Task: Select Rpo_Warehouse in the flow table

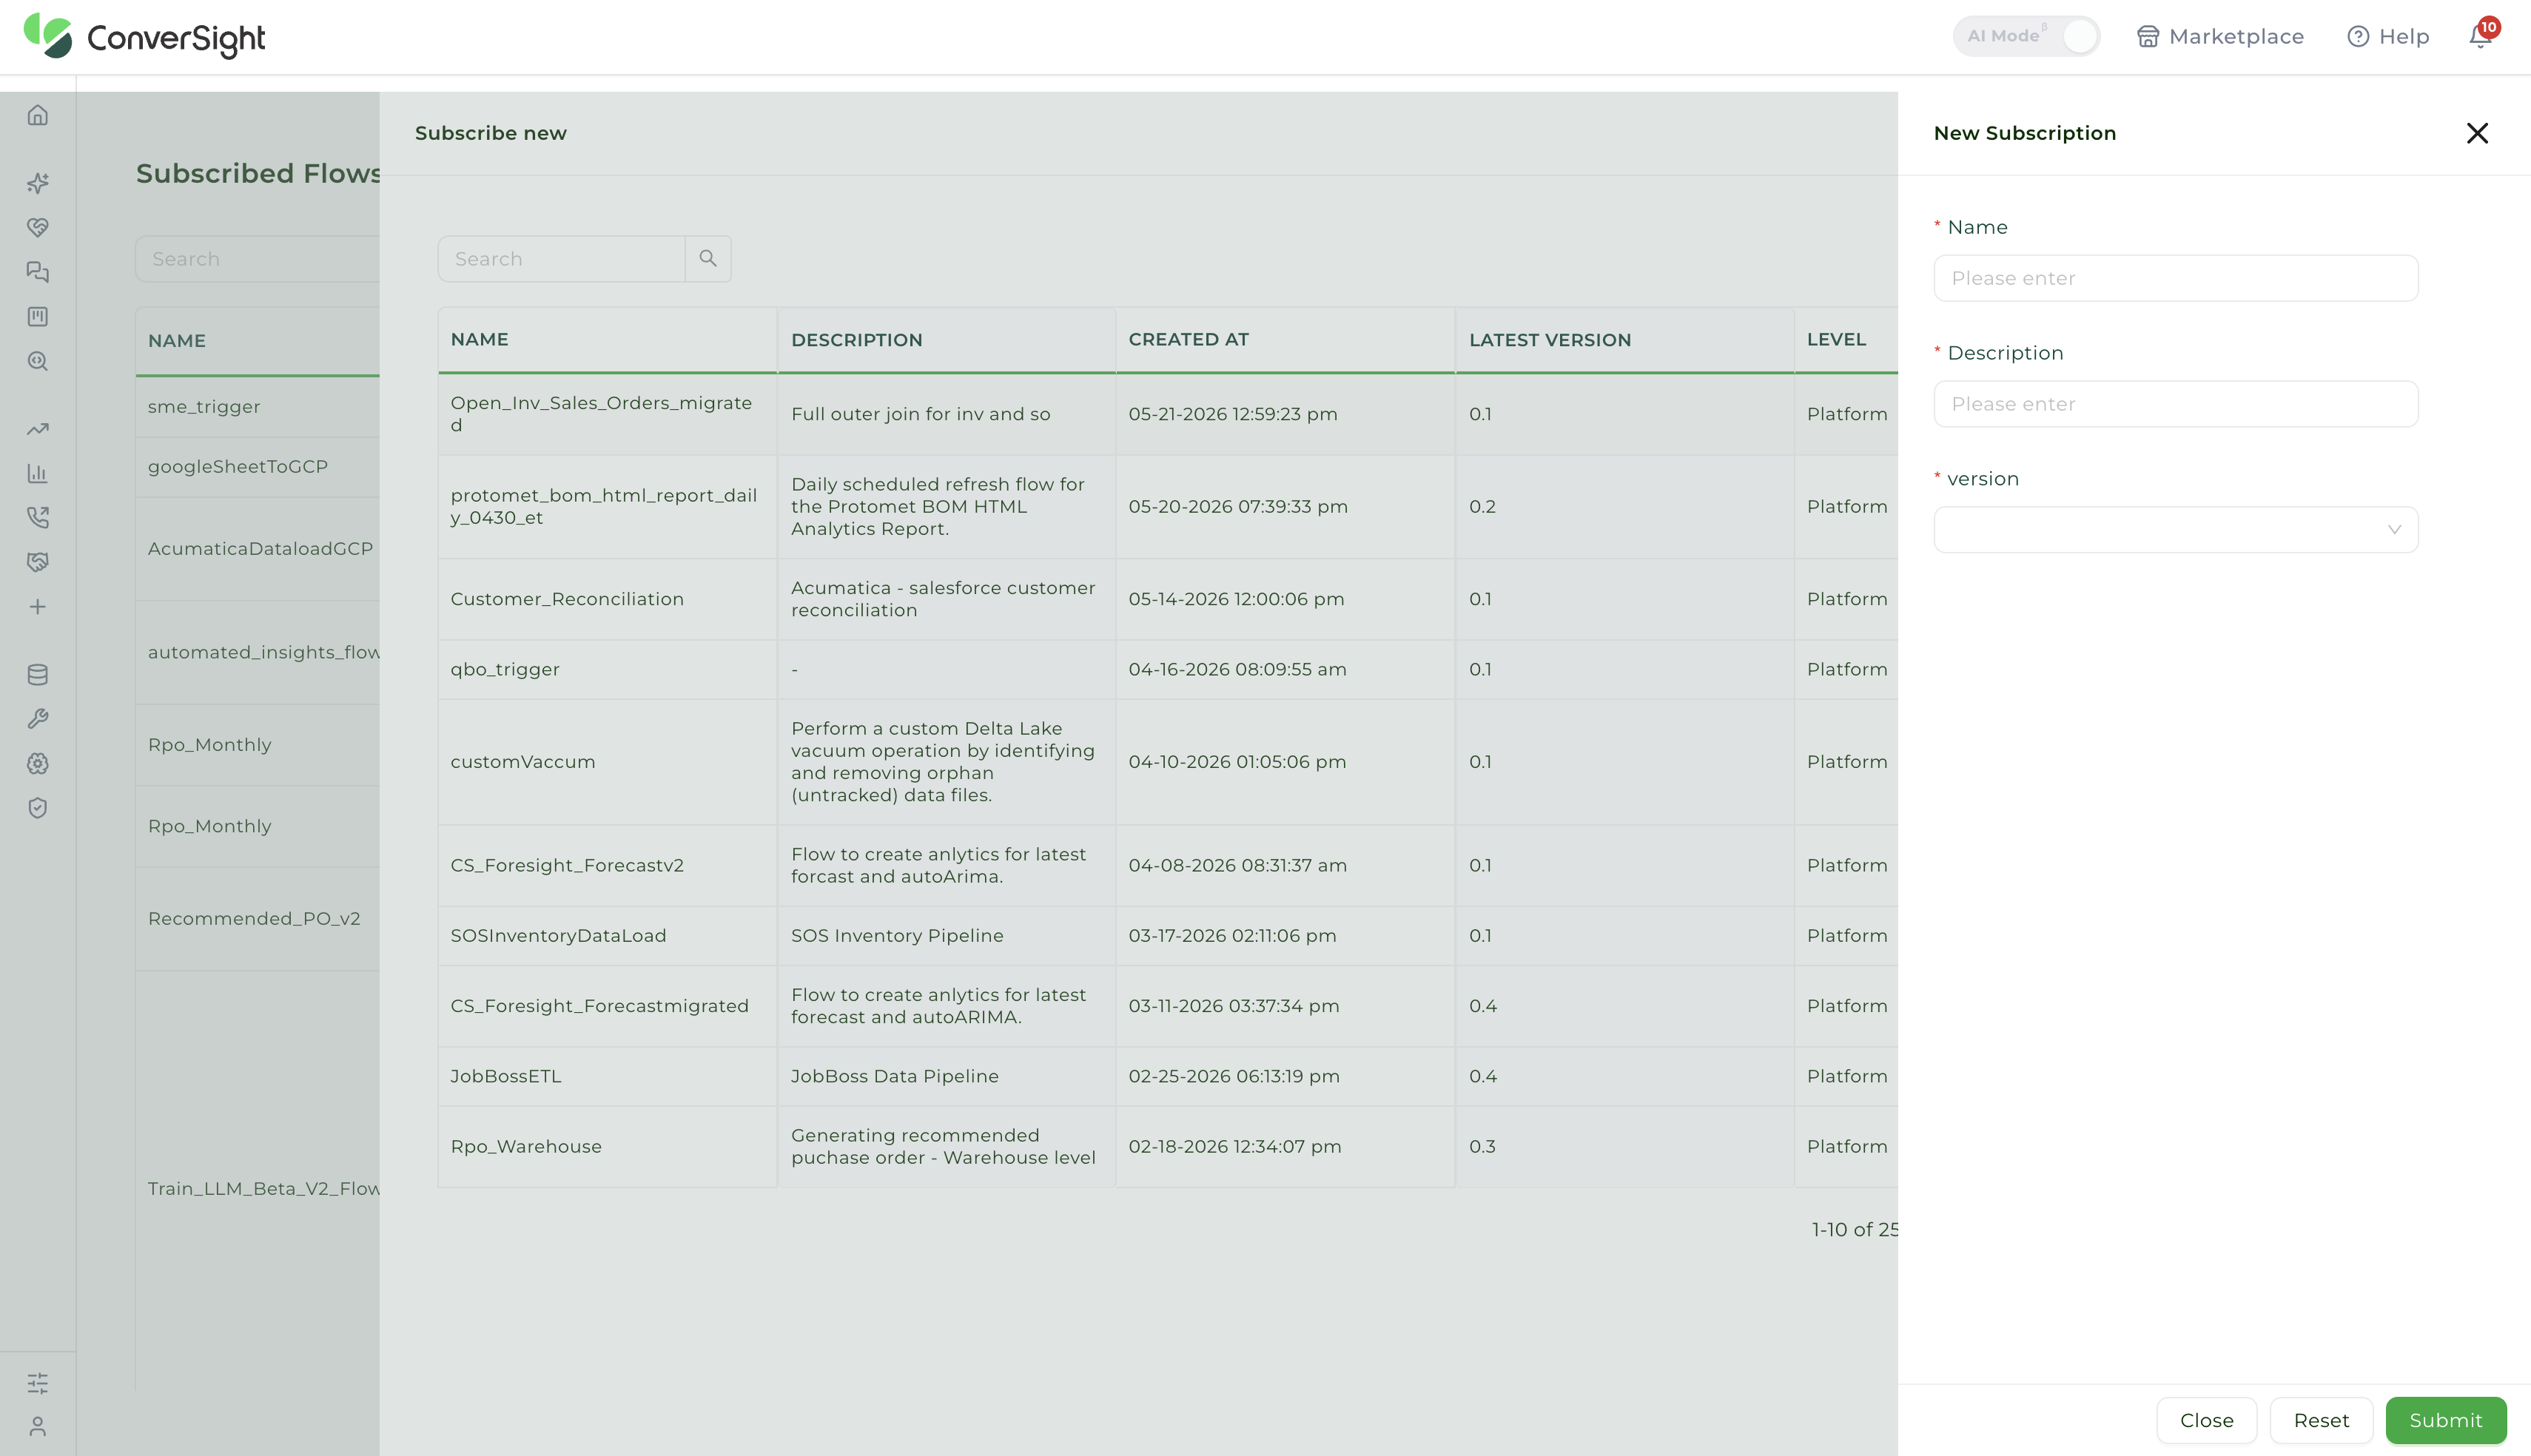Action: [x=526, y=1146]
